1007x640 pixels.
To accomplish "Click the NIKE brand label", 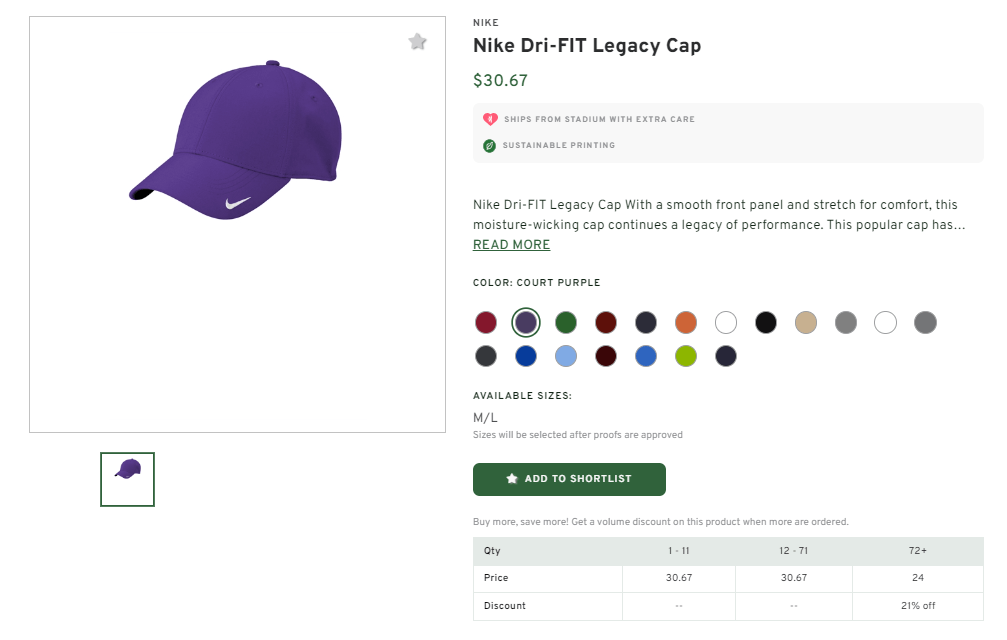I will (x=485, y=22).
